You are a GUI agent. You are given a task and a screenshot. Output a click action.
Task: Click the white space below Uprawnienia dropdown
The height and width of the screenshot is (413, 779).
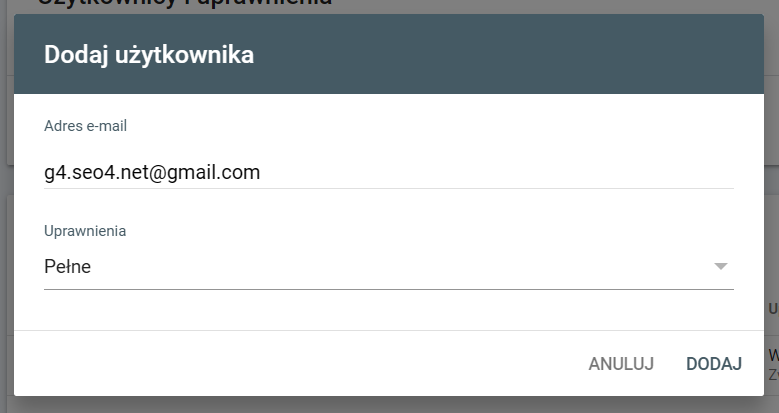[x=388, y=310]
